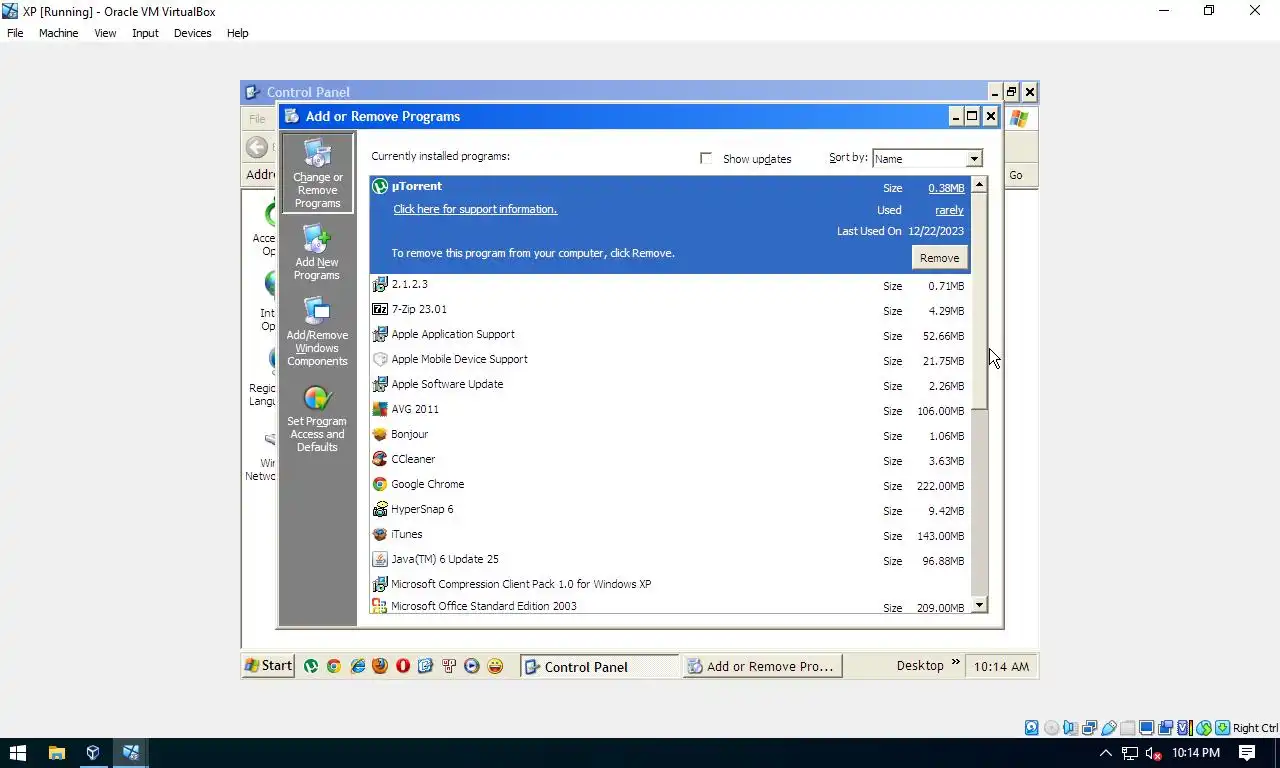Select Apple Software Update entry
The image size is (1280, 768).
coord(668,384)
